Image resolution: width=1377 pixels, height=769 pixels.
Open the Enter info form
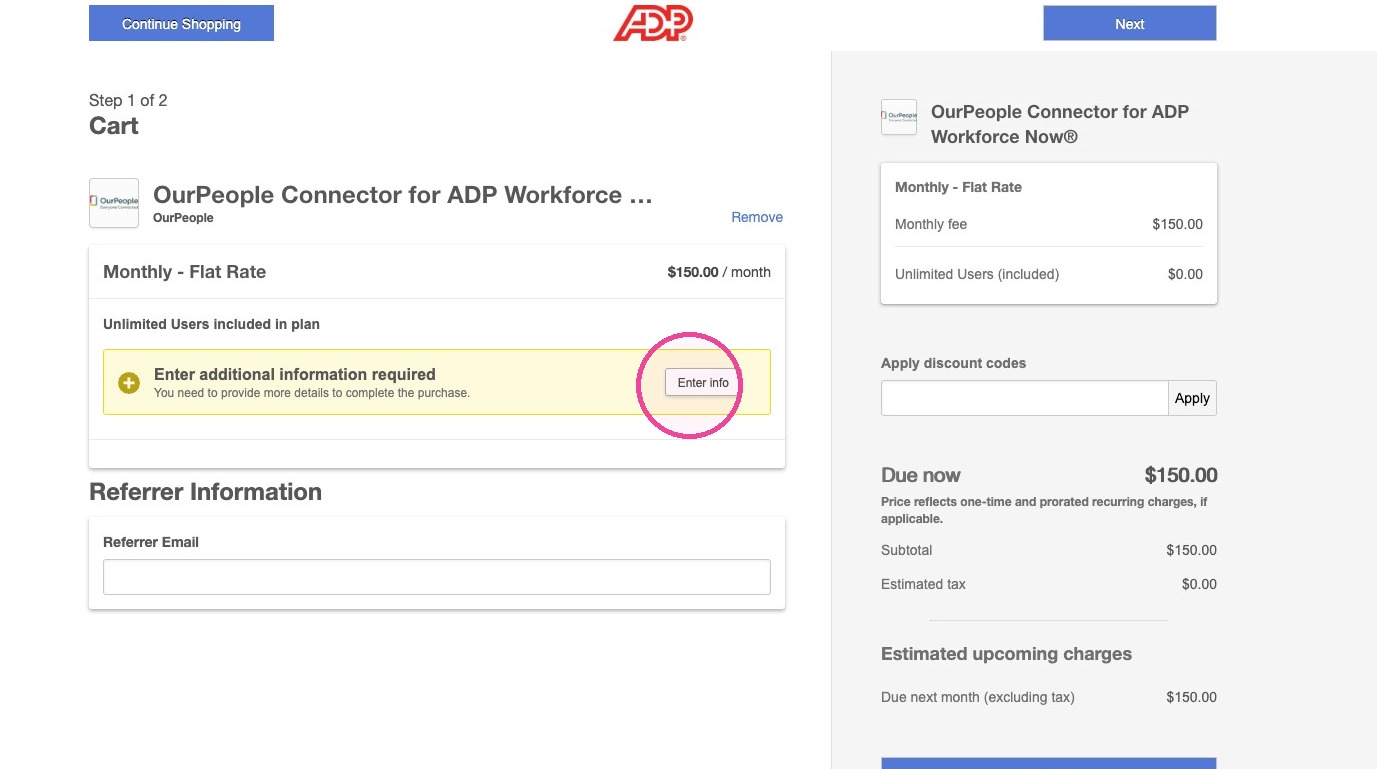coord(703,382)
